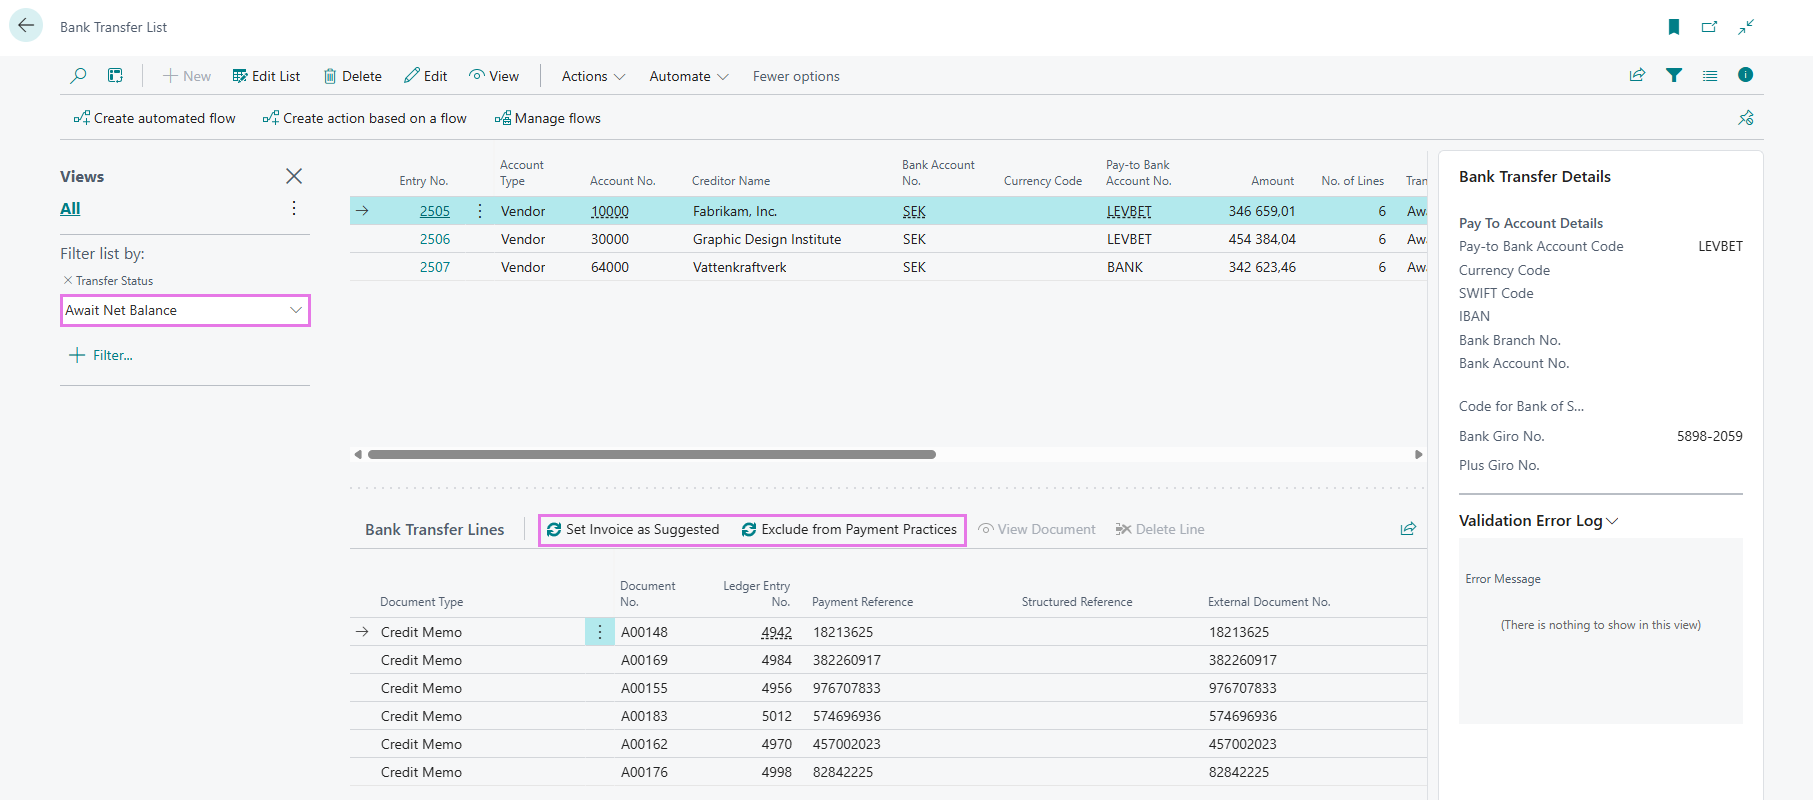Click the Delete button
Screen dimensions: 1813x800
click(352, 76)
